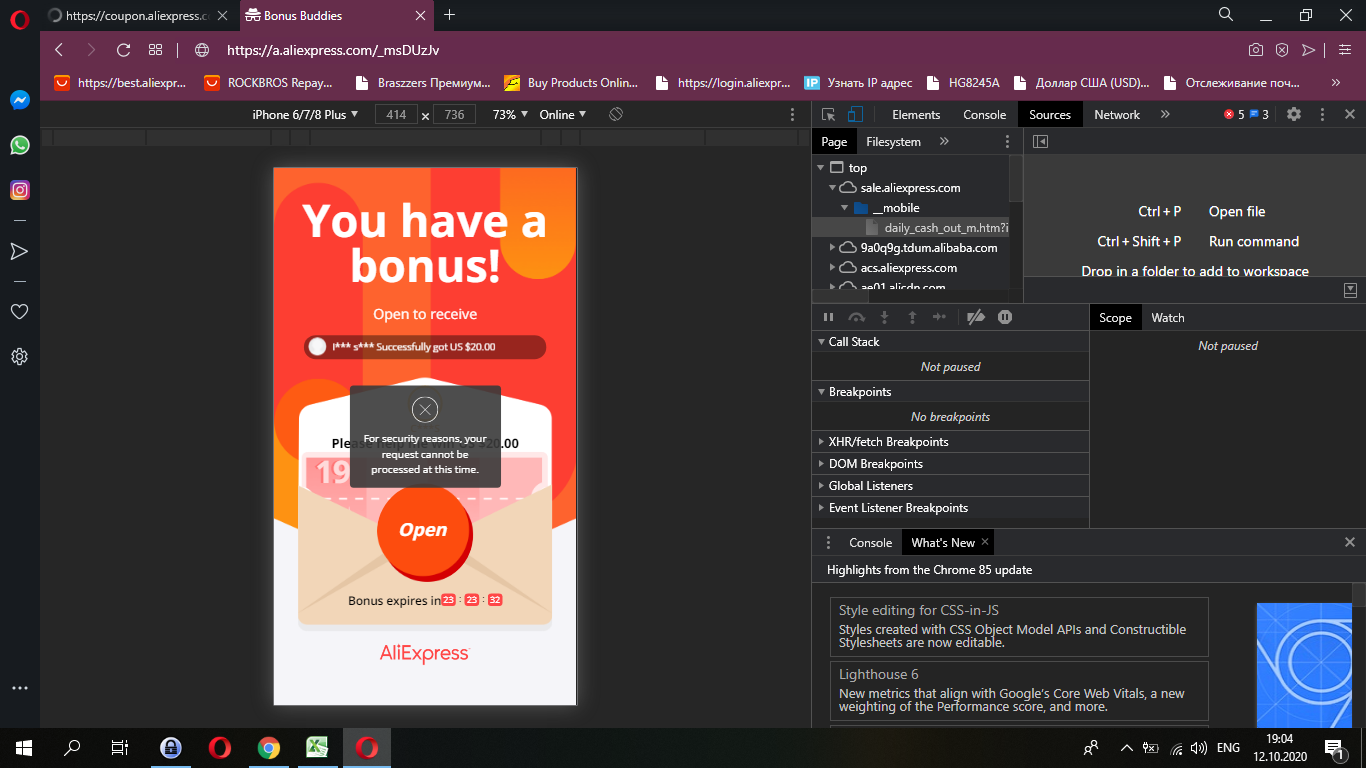Click the globe site info icon

(202, 50)
